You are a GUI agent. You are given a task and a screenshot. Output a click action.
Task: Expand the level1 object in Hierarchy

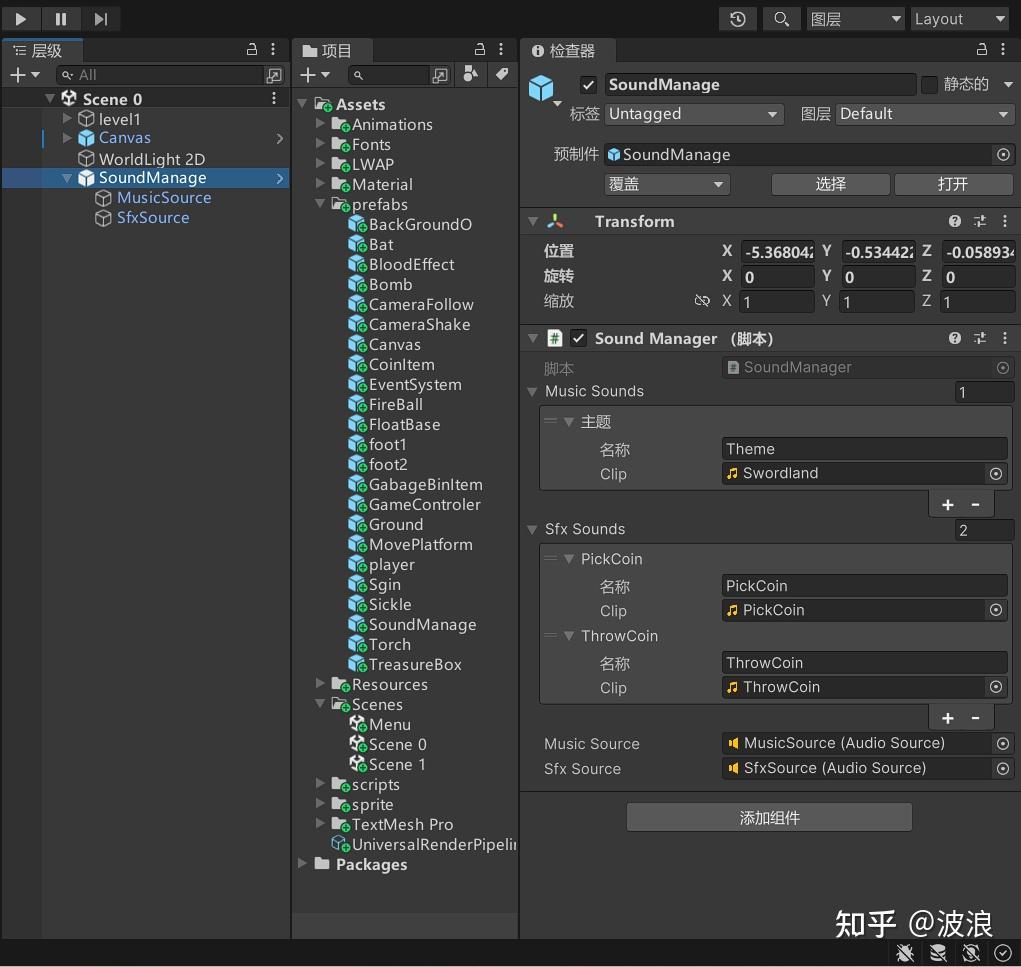click(x=66, y=119)
